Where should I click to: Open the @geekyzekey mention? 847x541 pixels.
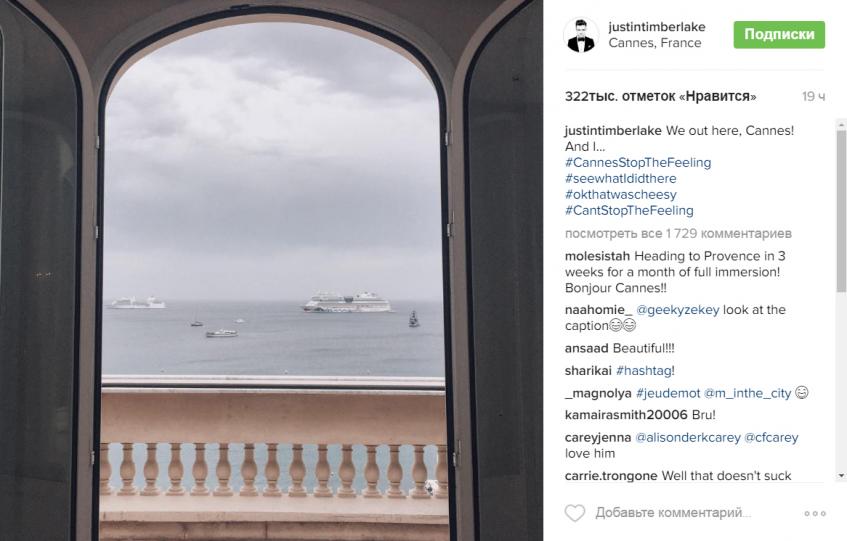[677, 310]
